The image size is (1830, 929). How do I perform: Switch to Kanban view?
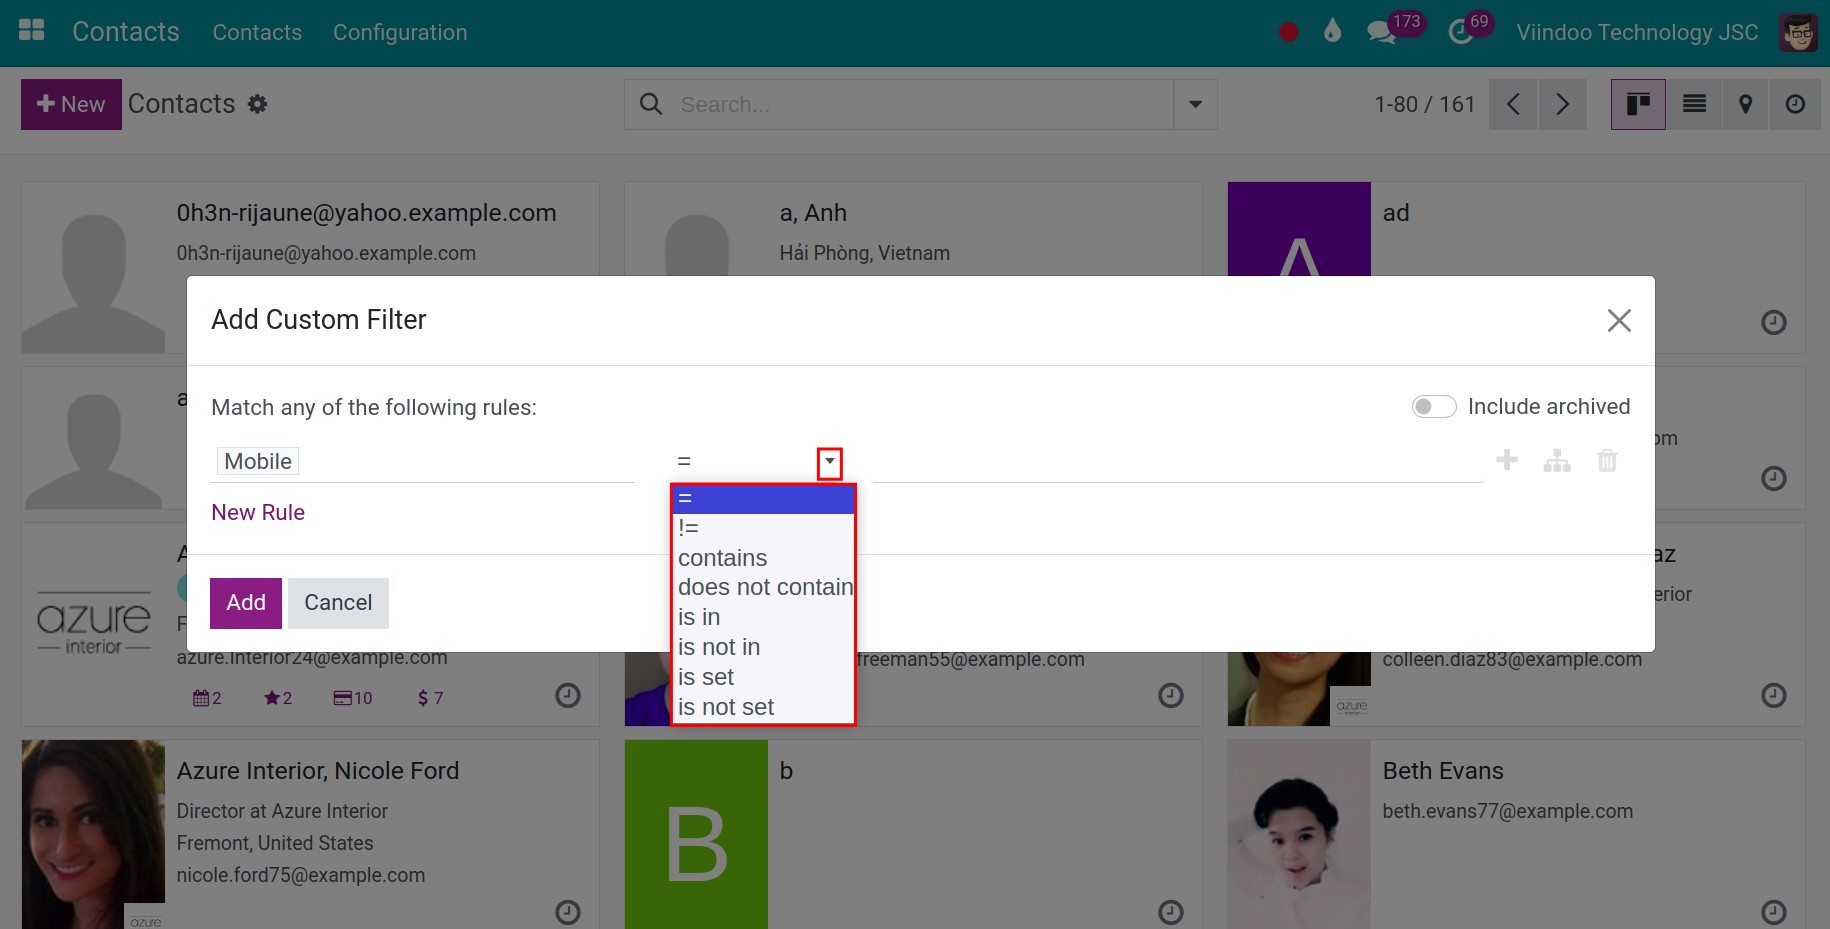tap(1638, 104)
